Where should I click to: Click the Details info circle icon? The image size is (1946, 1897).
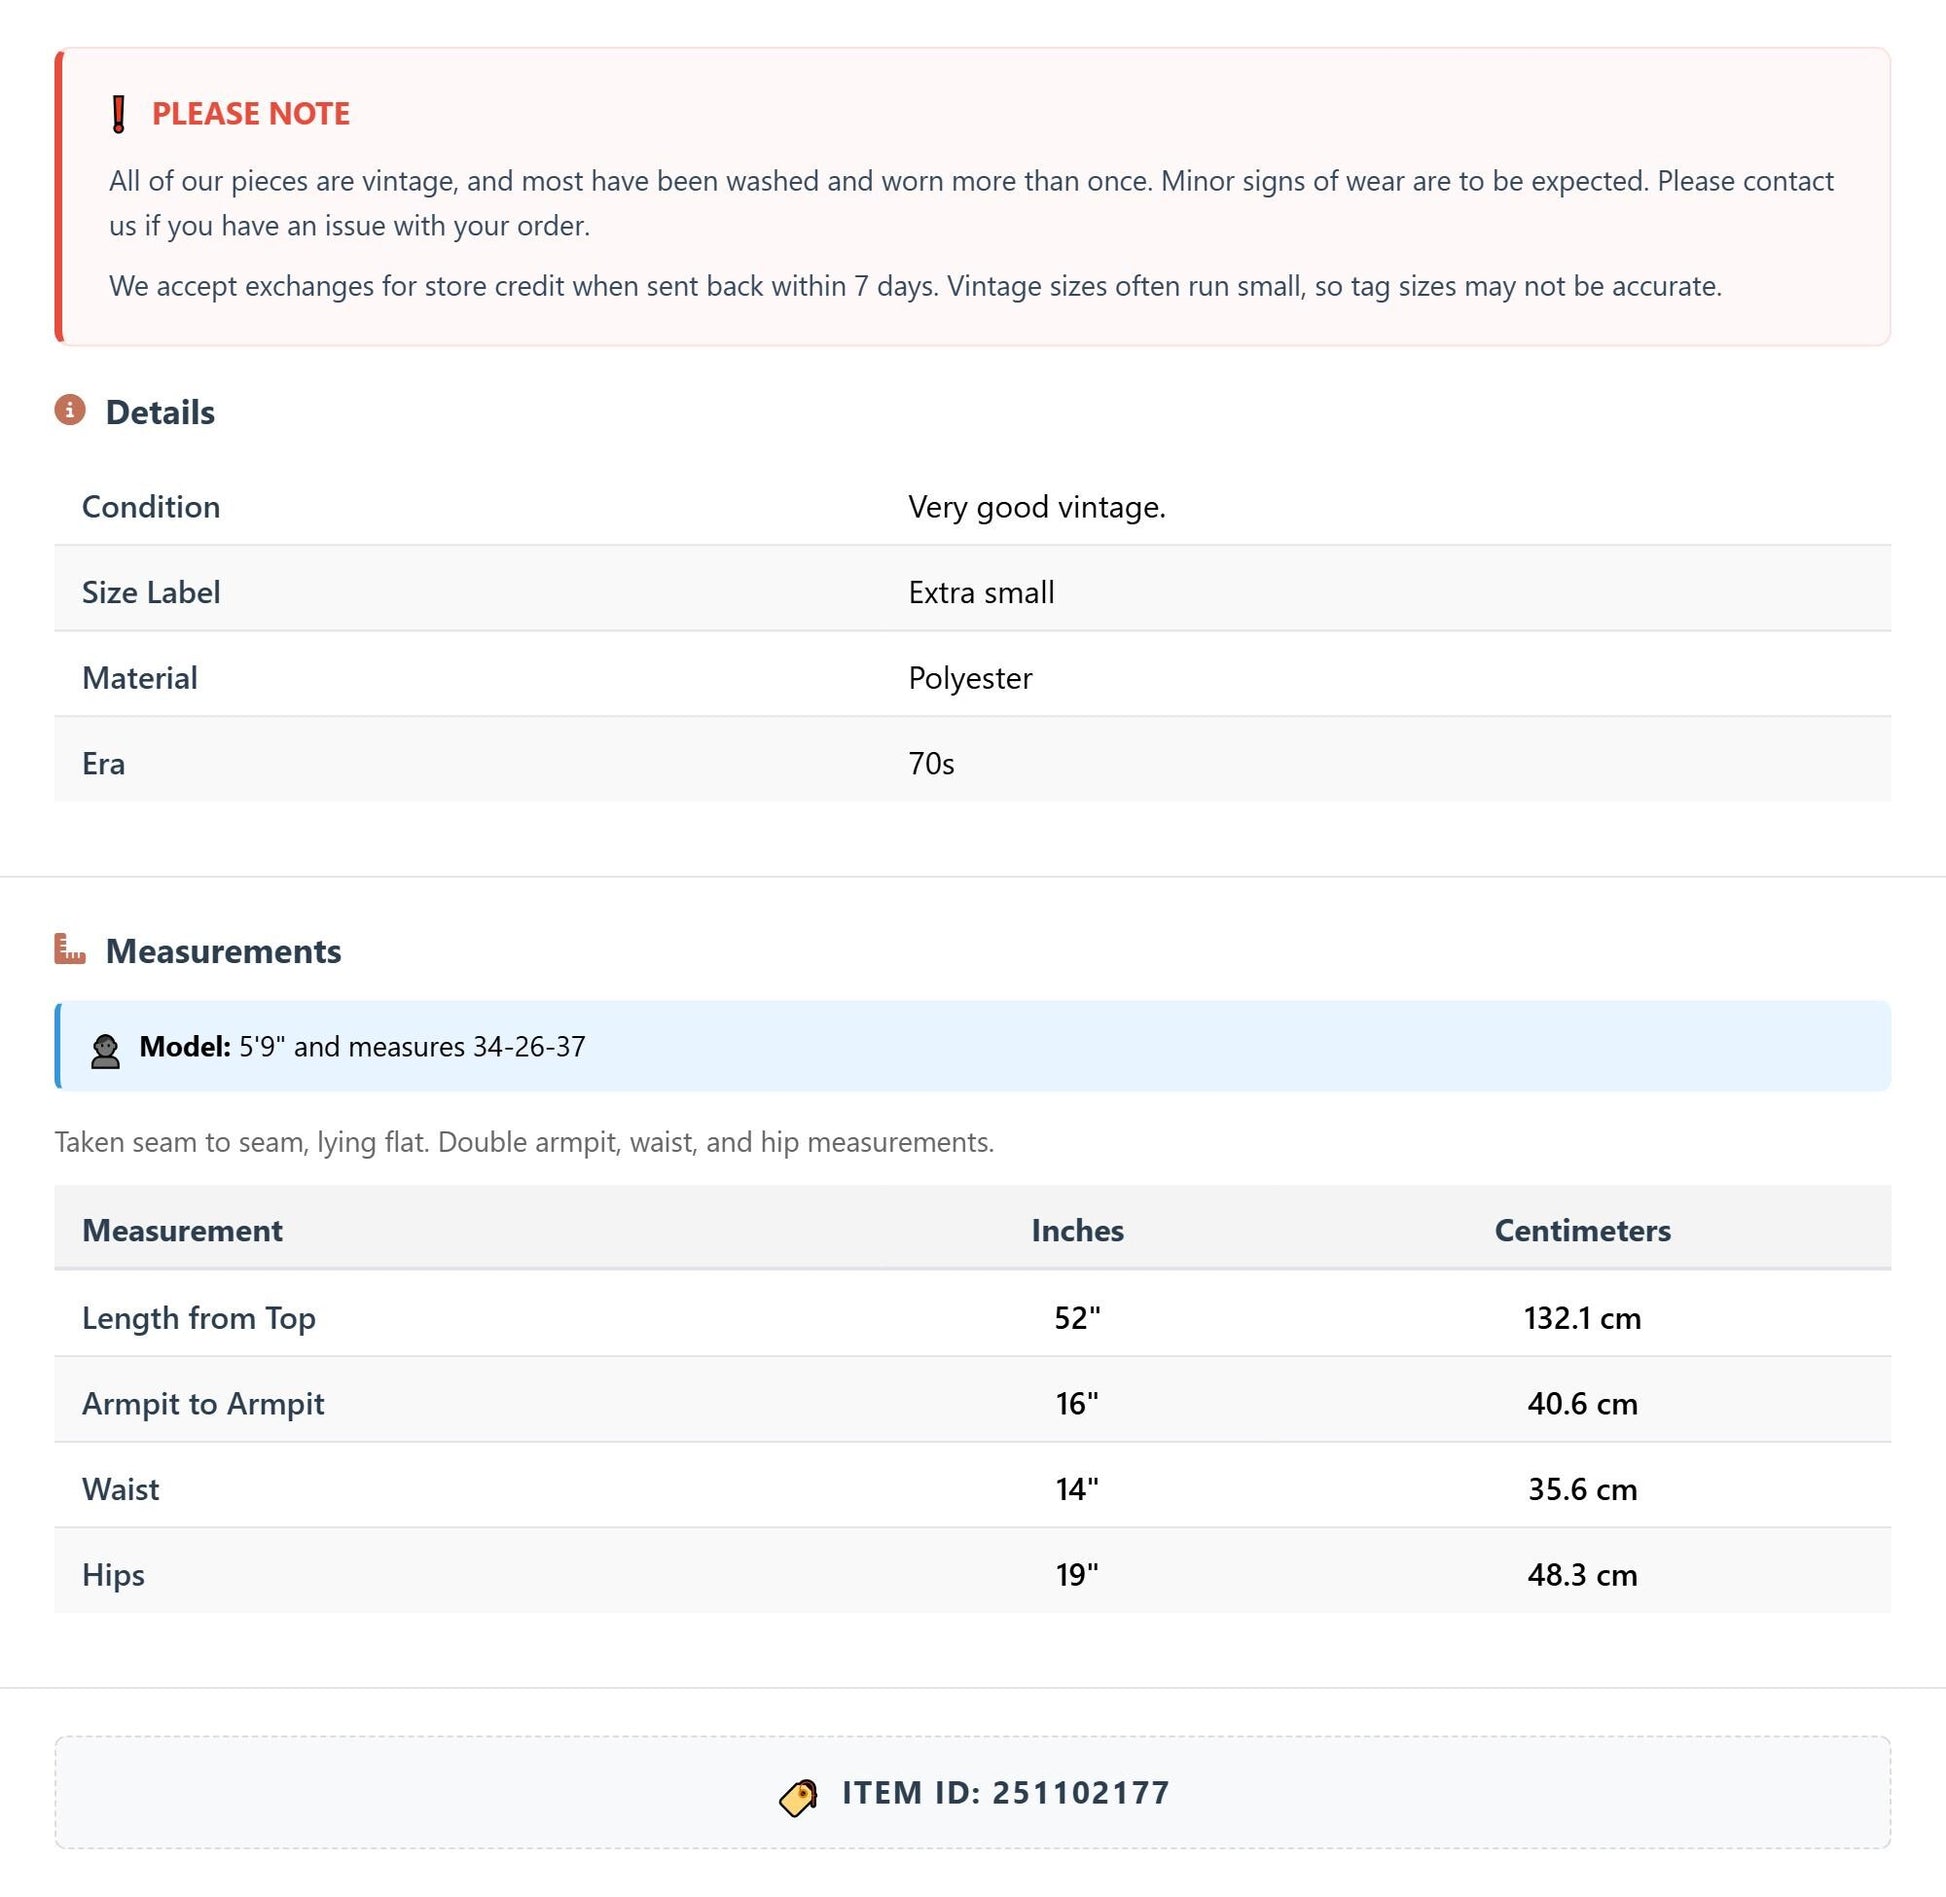tap(70, 410)
